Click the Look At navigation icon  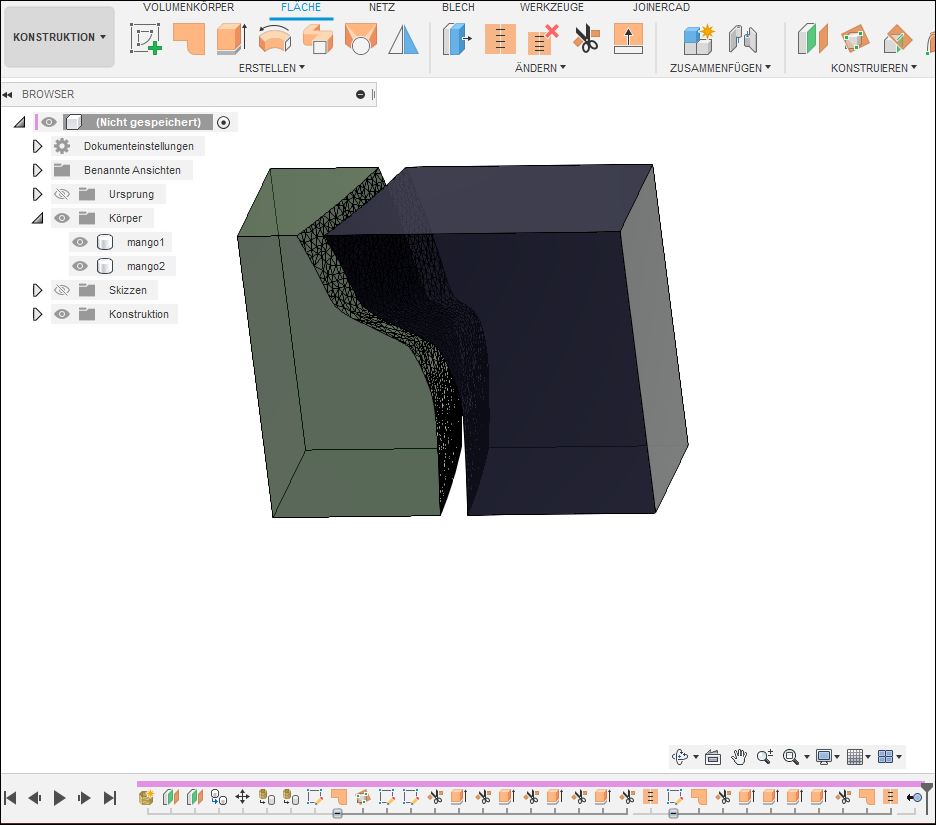click(x=713, y=757)
